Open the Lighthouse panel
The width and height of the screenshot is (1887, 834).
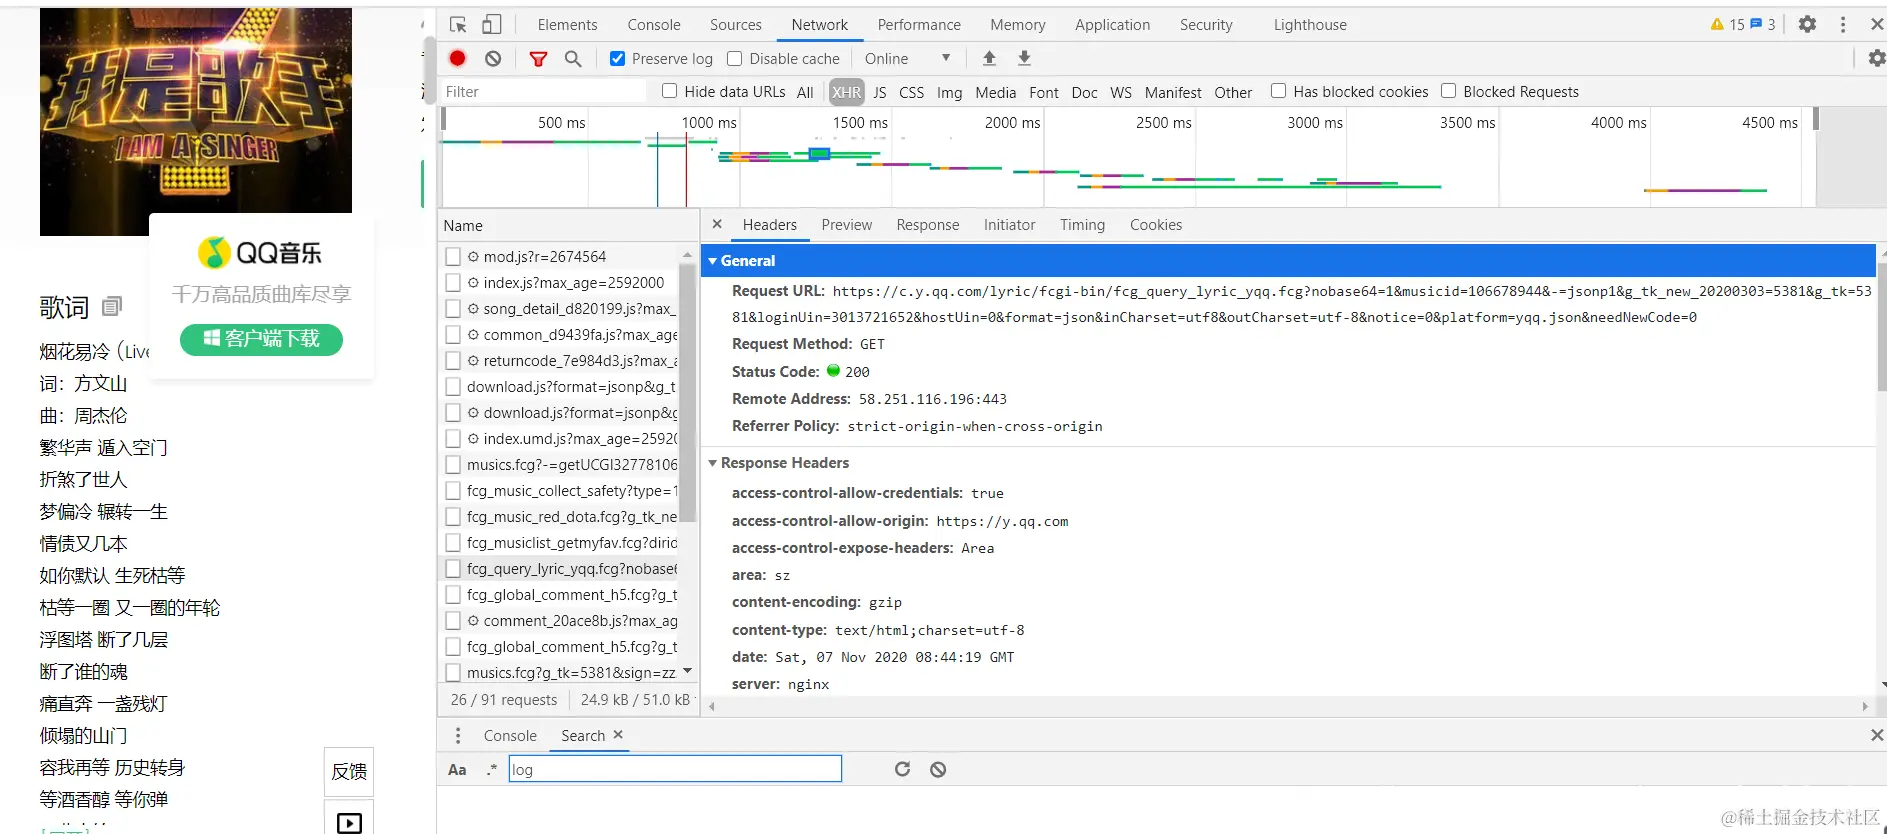1310,25
